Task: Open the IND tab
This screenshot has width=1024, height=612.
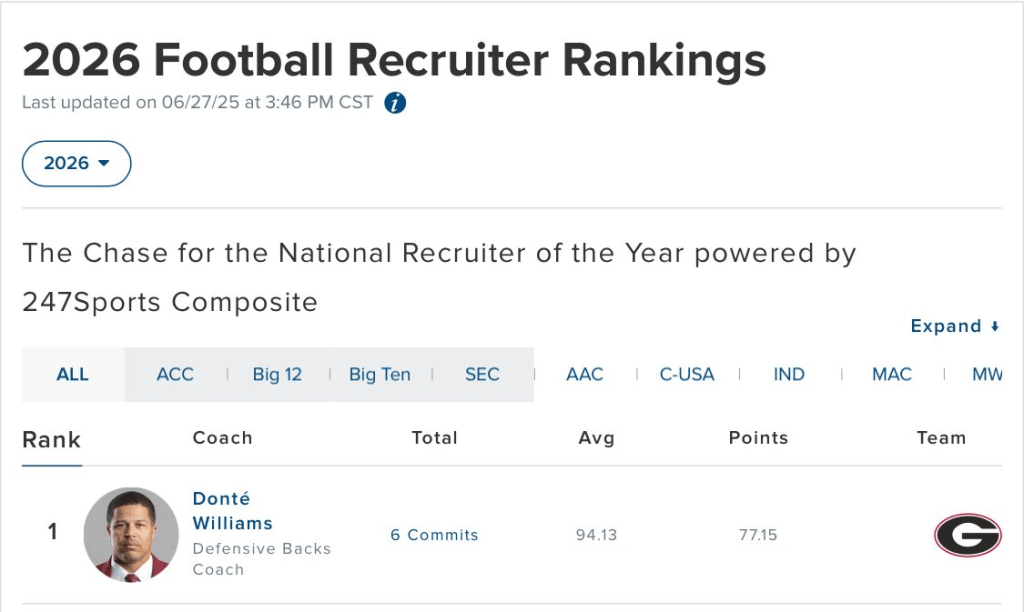Action: (789, 374)
